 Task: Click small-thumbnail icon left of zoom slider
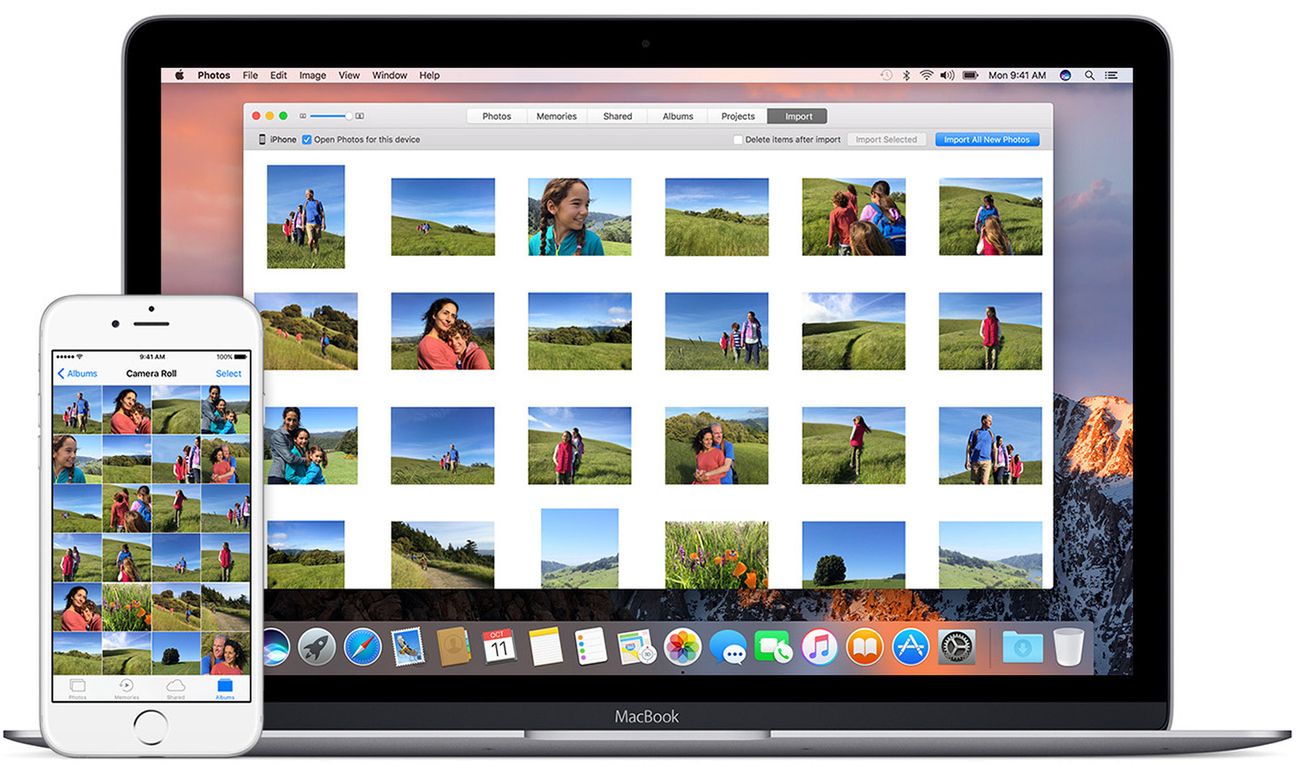point(303,116)
